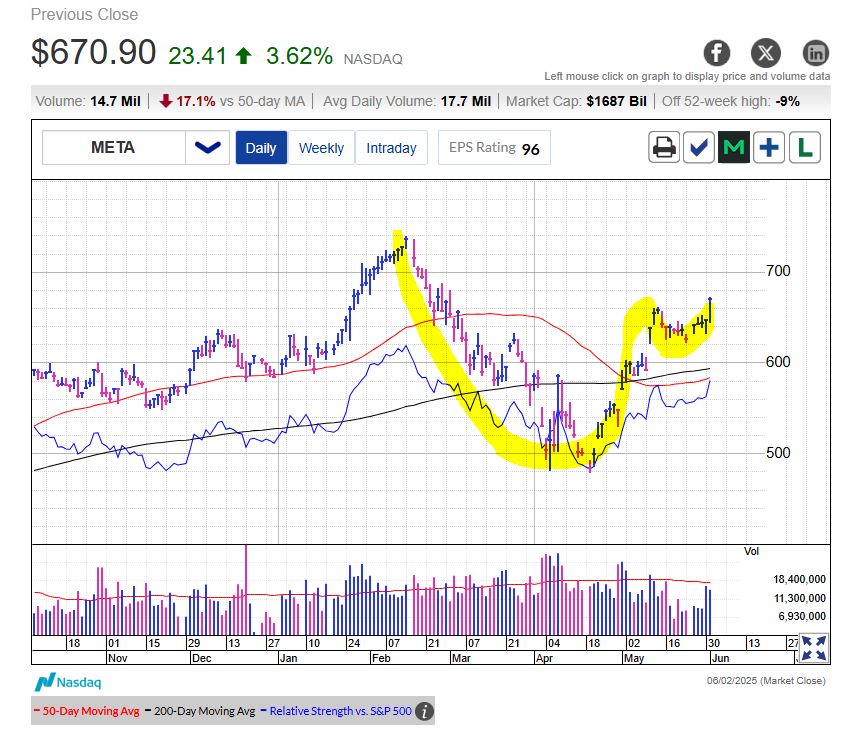Print the META chart
Viewport: 867px width, 739px height.
pyautogui.click(x=663, y=148)
